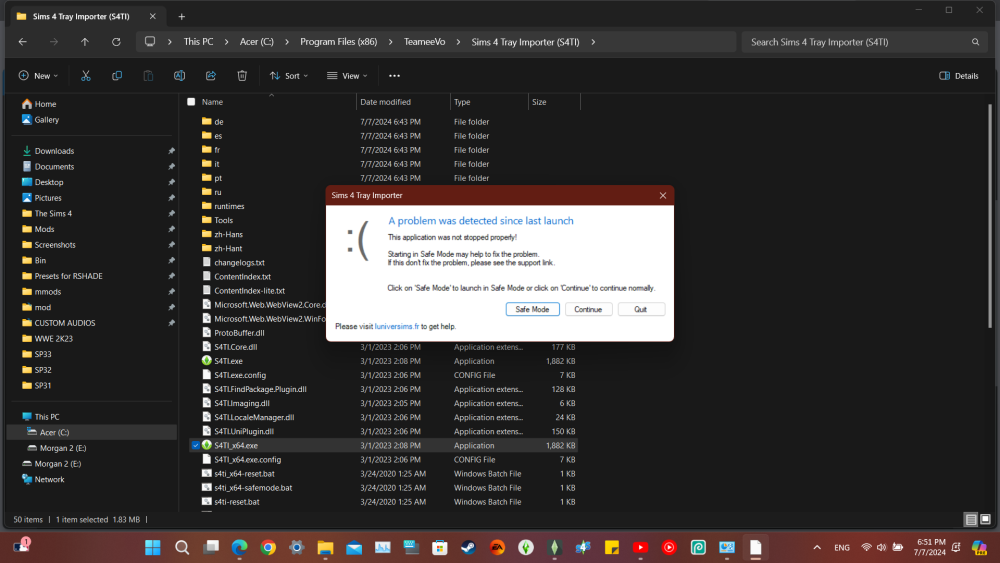Viewport: 1000px width, 563px height.
Task: Expand chevron after TeameeVo in breadcrumb
Action: [x=458, y=42]
